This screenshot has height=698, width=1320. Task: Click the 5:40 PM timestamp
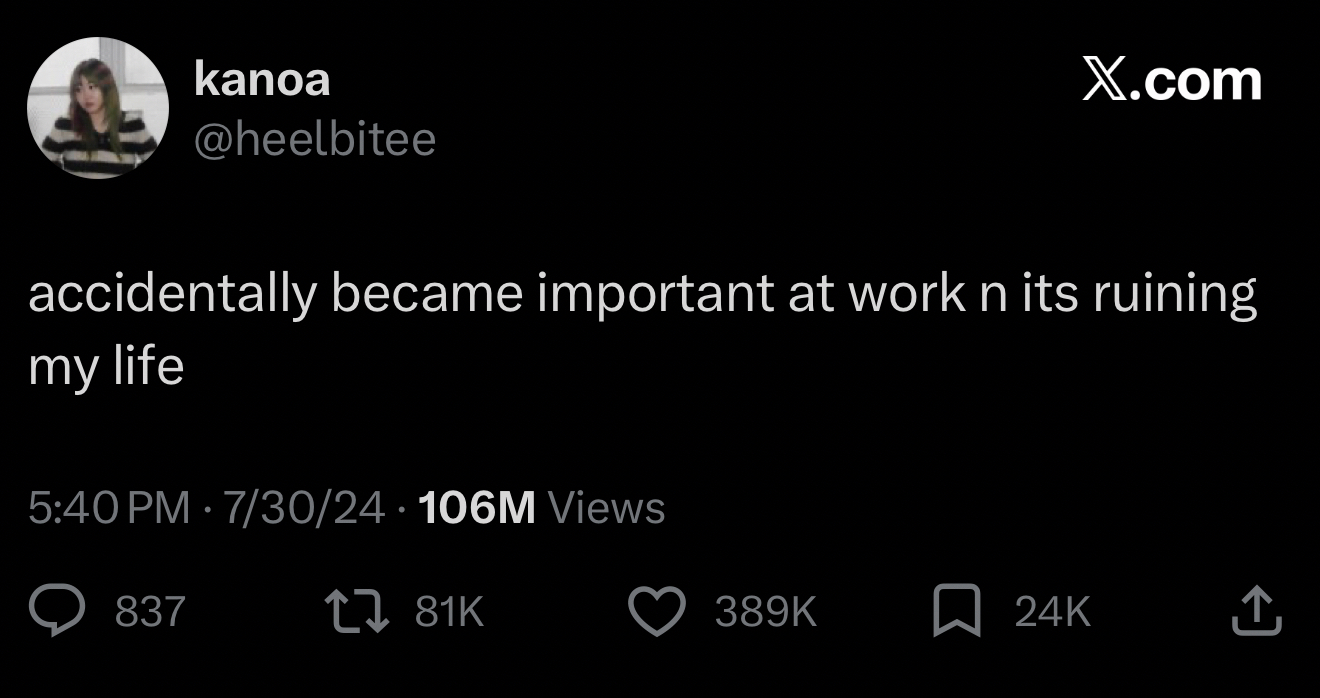109,508
